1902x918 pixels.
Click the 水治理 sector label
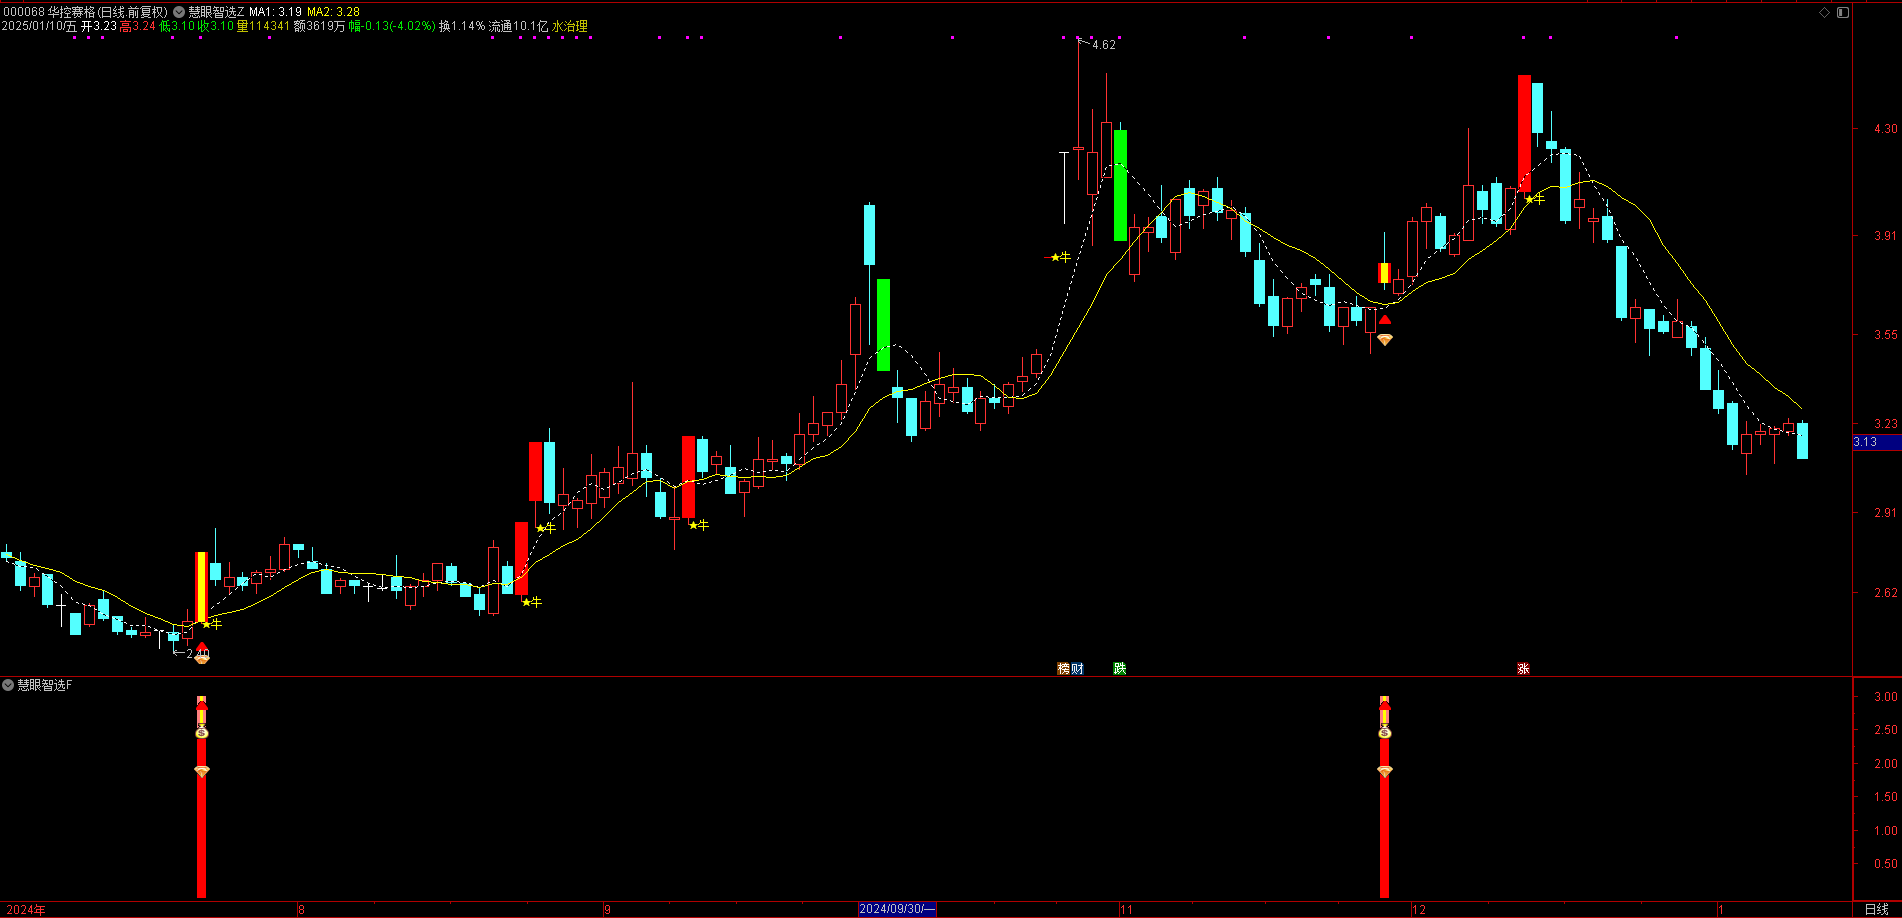[570, 26]
